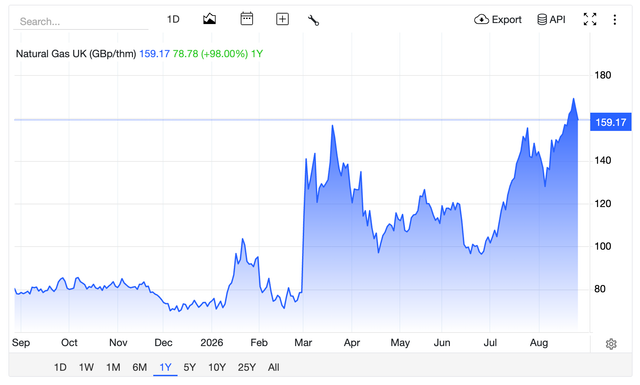Open the 1D interval dropdown in toolbar
The width and height of the screenshot is (640, 385).
pos(173,19)
